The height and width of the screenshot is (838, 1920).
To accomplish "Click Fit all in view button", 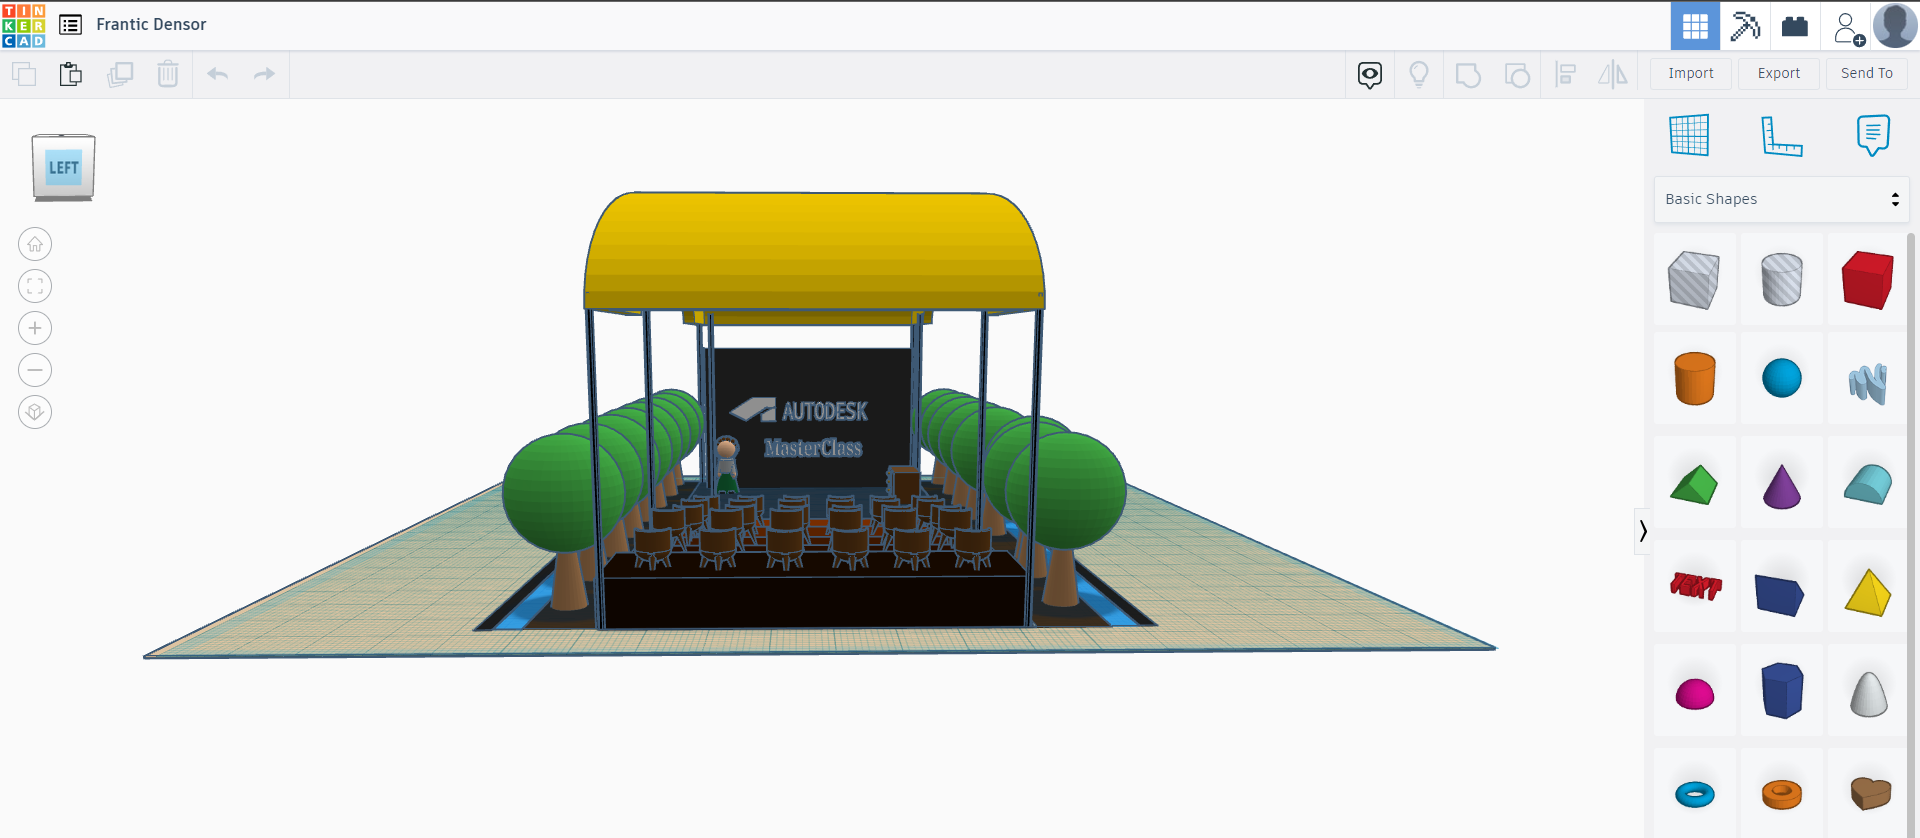I will click(x=35, y=286).
